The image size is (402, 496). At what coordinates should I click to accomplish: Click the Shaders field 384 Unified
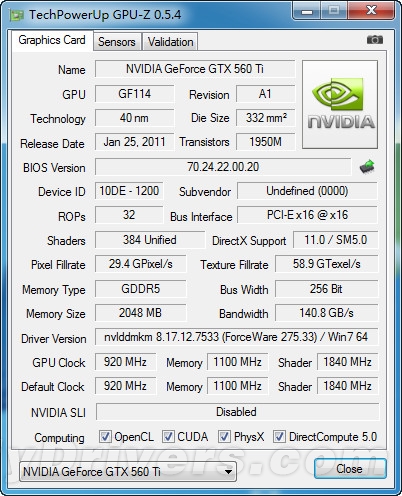point(150,240)
